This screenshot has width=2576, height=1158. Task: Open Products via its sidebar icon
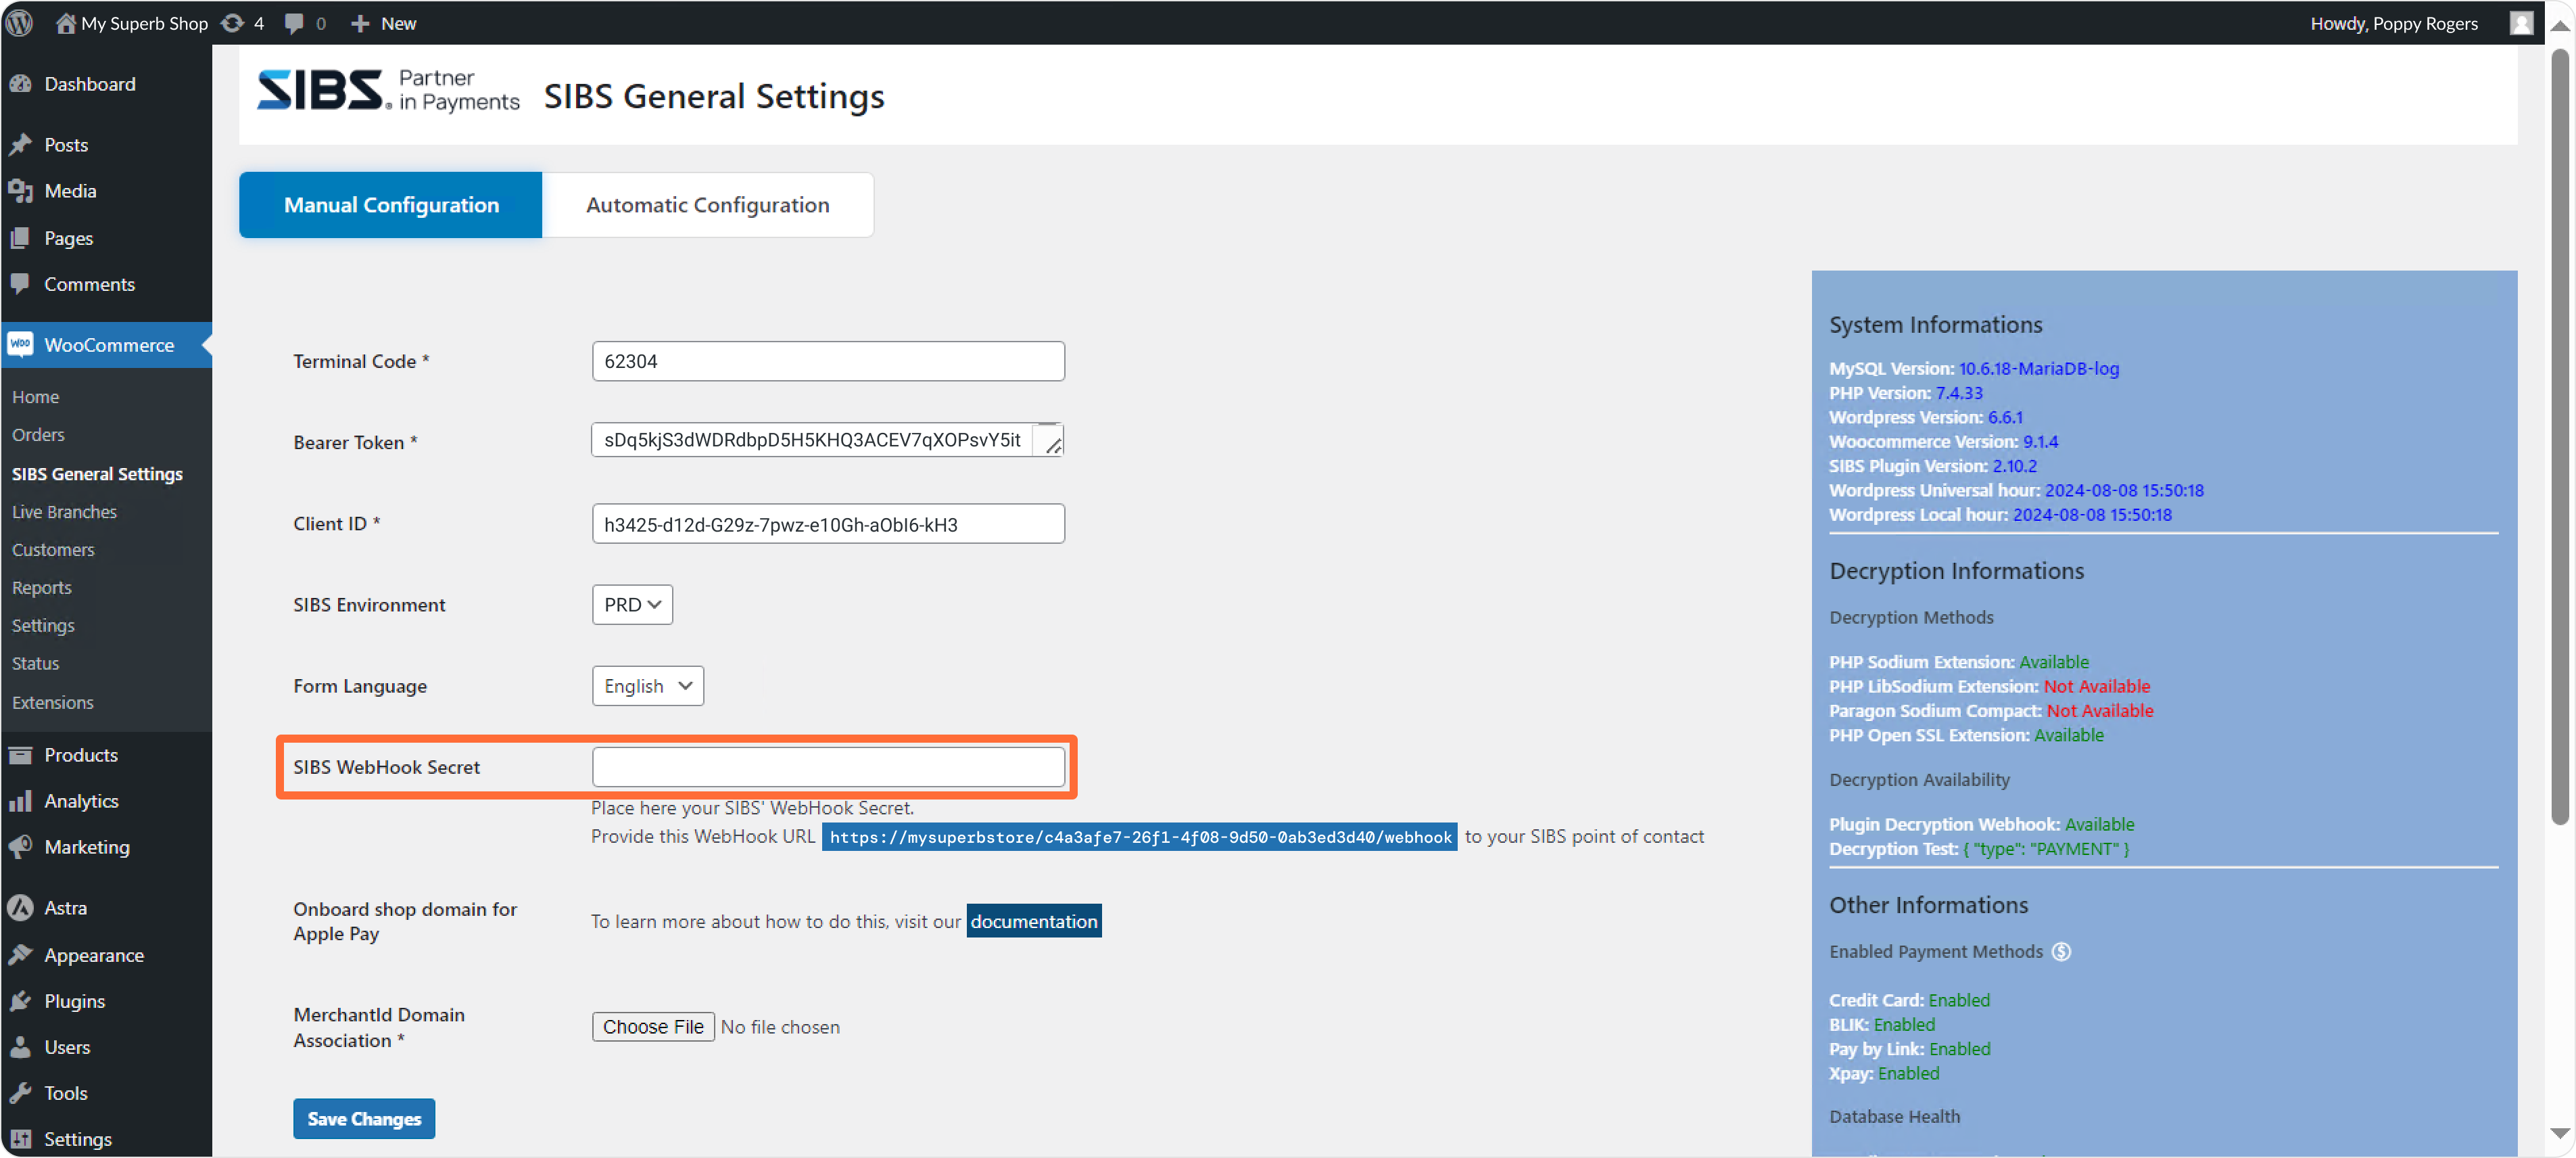pyautogui.click(x=20, y=755)
